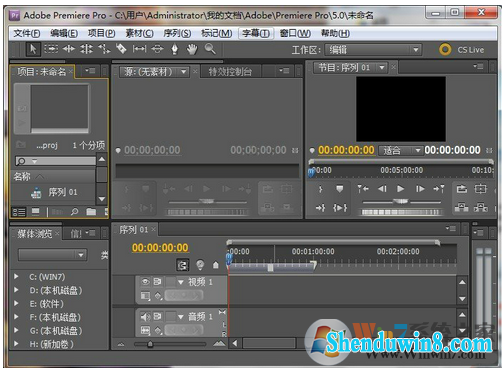Switch project panel to list view
The width and height of the screenshot is (502, 368).
click(x=19, y=212)
